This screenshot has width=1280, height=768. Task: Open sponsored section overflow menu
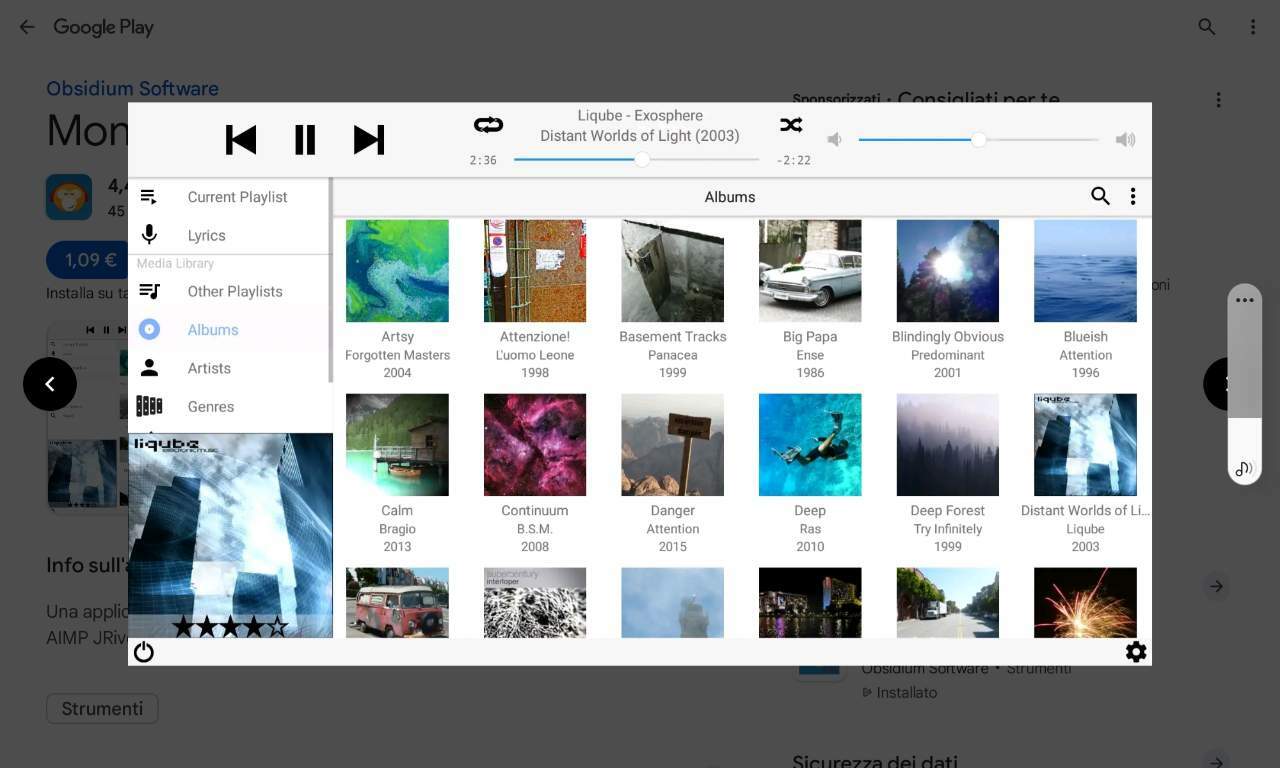(1218, 100)
